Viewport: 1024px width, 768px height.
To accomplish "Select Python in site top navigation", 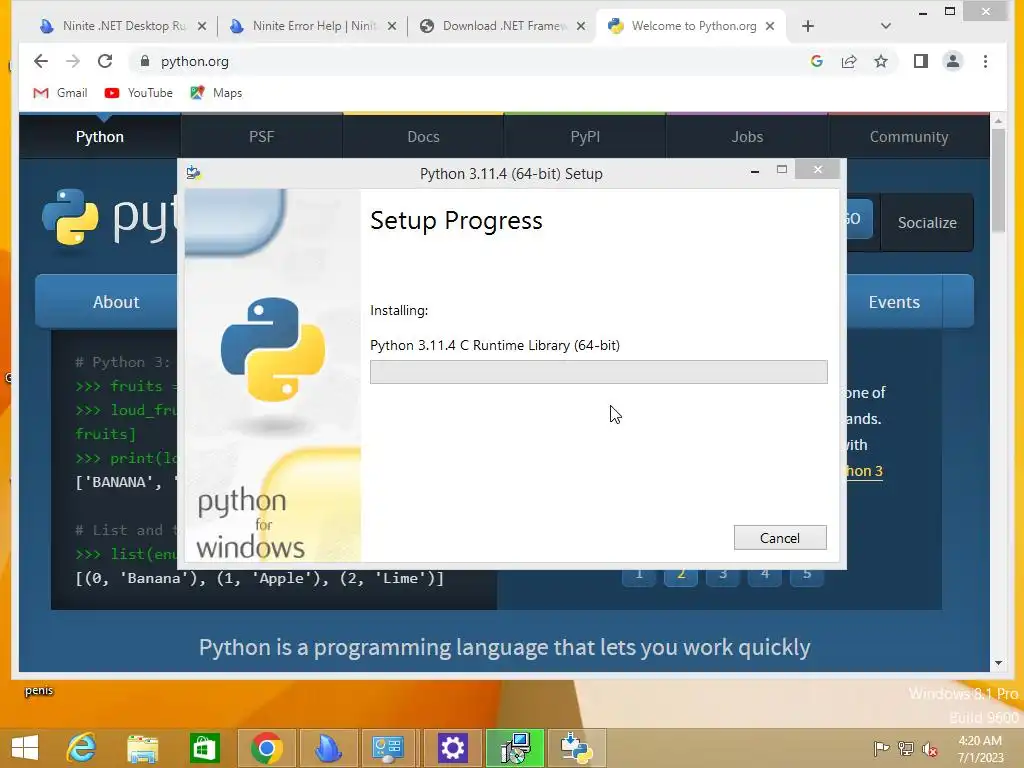I will 99,136.
